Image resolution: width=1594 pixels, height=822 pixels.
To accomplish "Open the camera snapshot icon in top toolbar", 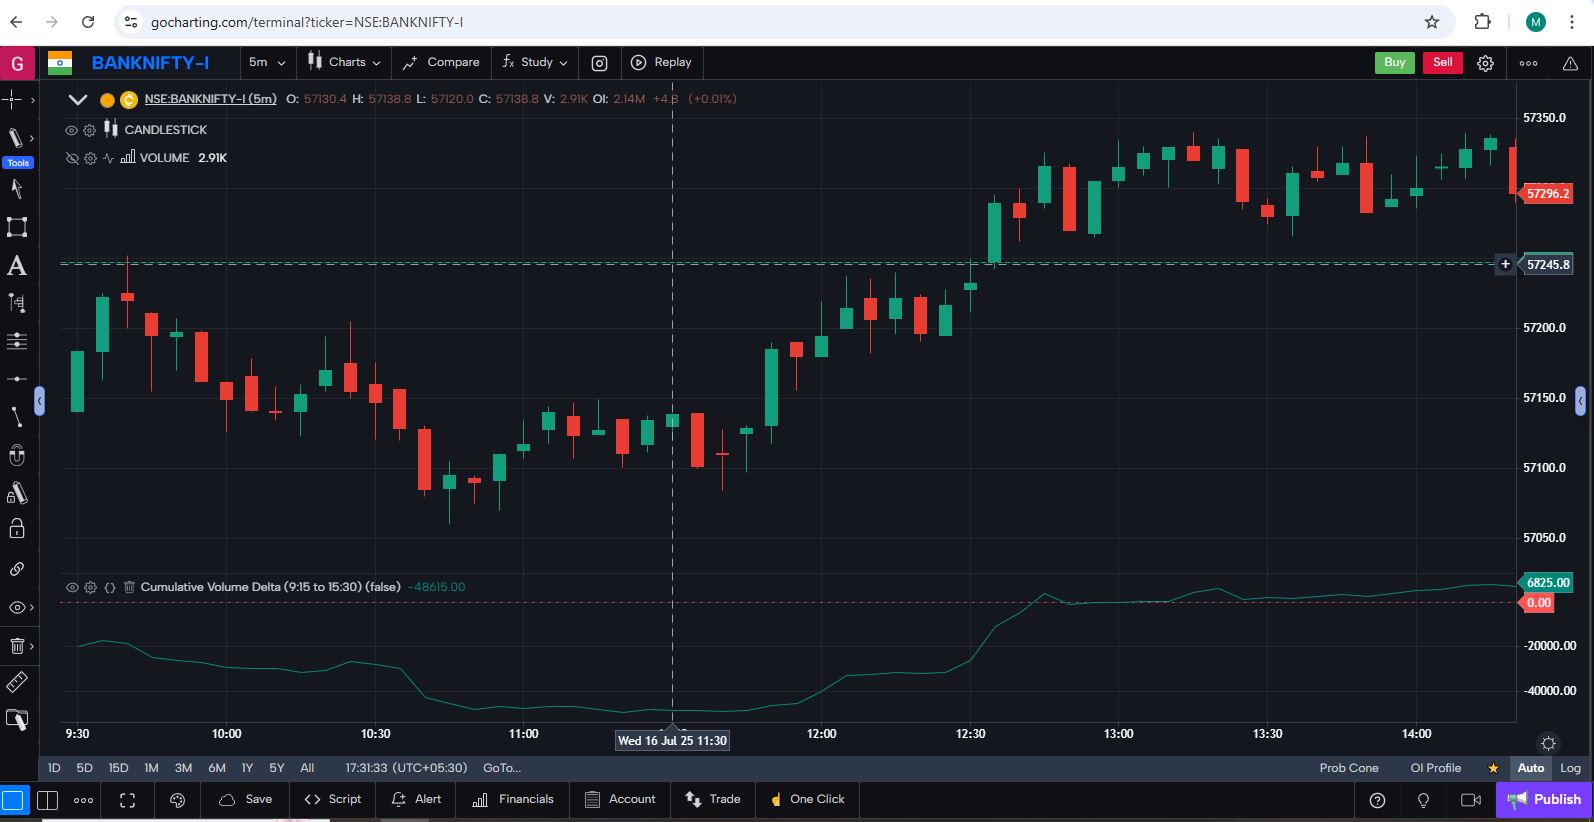I will (599, 63).
